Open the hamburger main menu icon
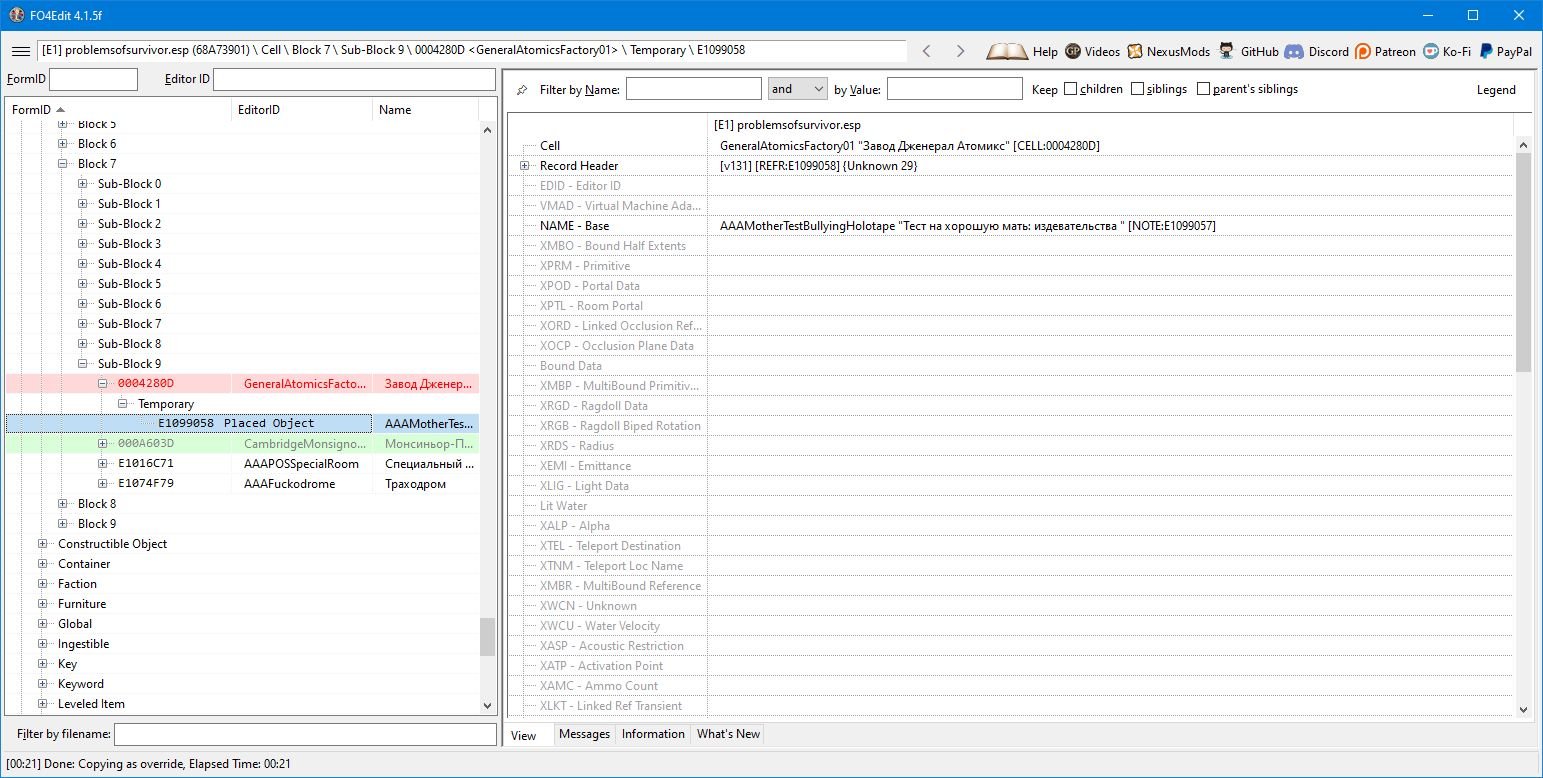 click(x=20, y=51)
